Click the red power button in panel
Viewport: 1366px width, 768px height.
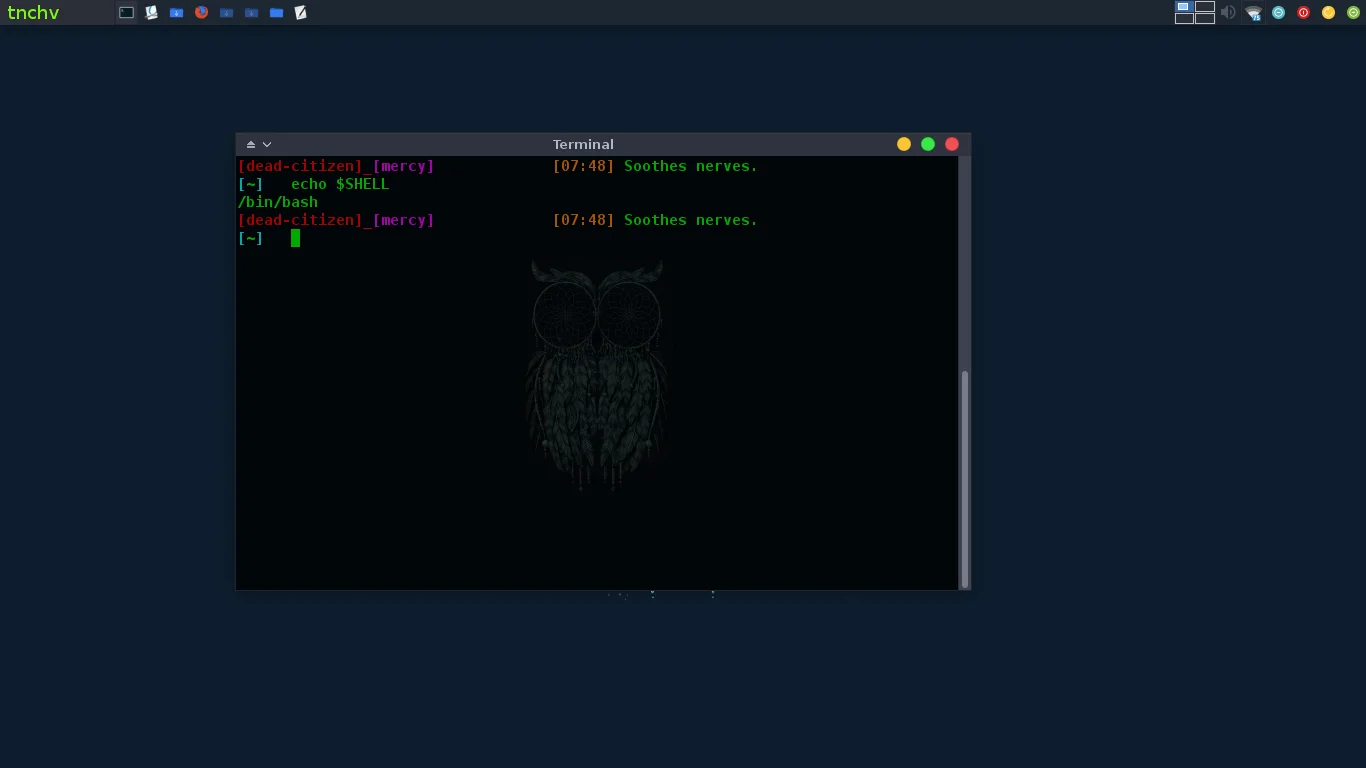point(1303,13)
